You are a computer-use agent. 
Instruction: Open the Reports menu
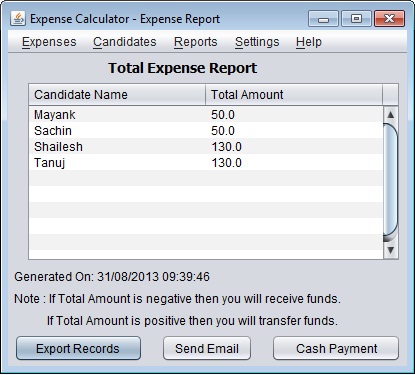(x=195, y=42)
